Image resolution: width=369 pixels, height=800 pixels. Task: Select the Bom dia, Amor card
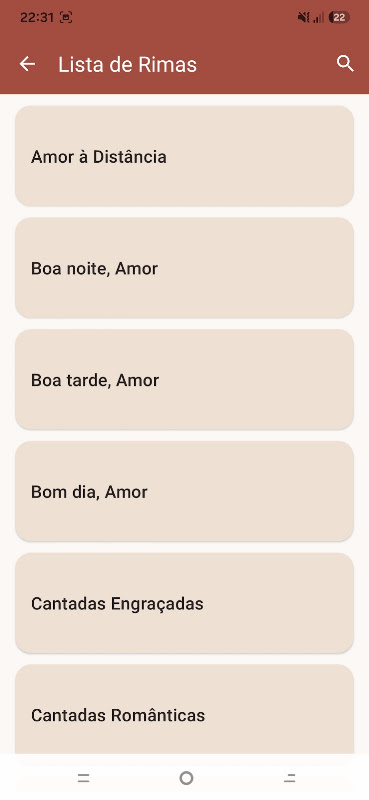(184, 491)
